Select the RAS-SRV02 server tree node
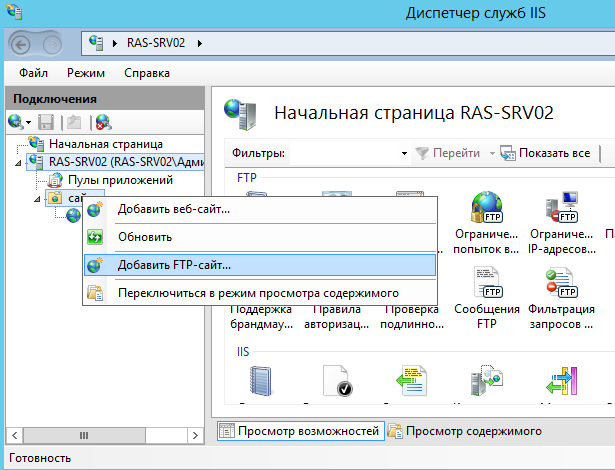Viewport: 615px width, 470px height. 126,162
